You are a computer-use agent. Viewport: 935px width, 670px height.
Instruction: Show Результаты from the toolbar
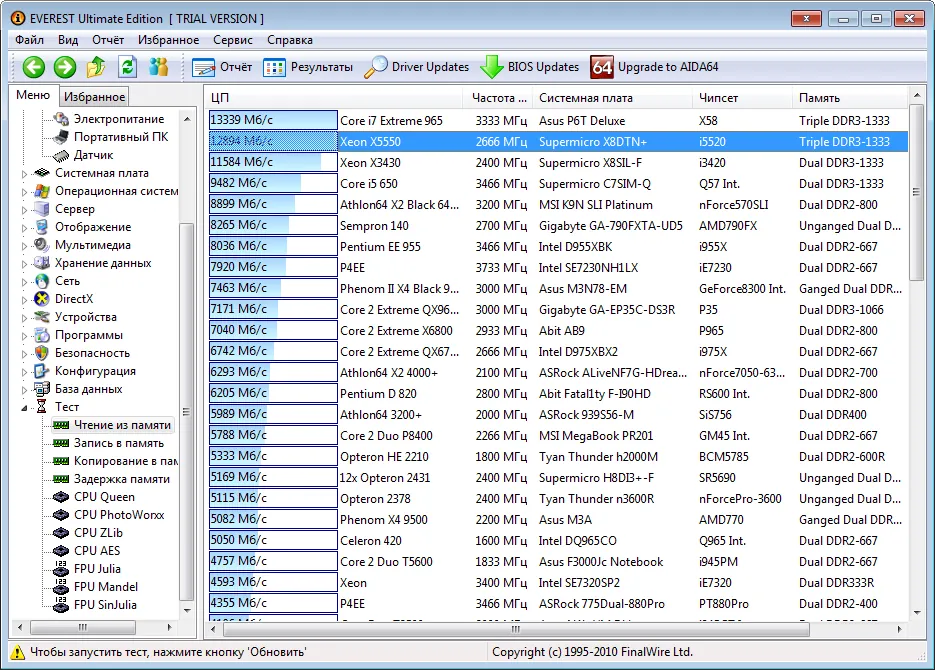point(308,67)
